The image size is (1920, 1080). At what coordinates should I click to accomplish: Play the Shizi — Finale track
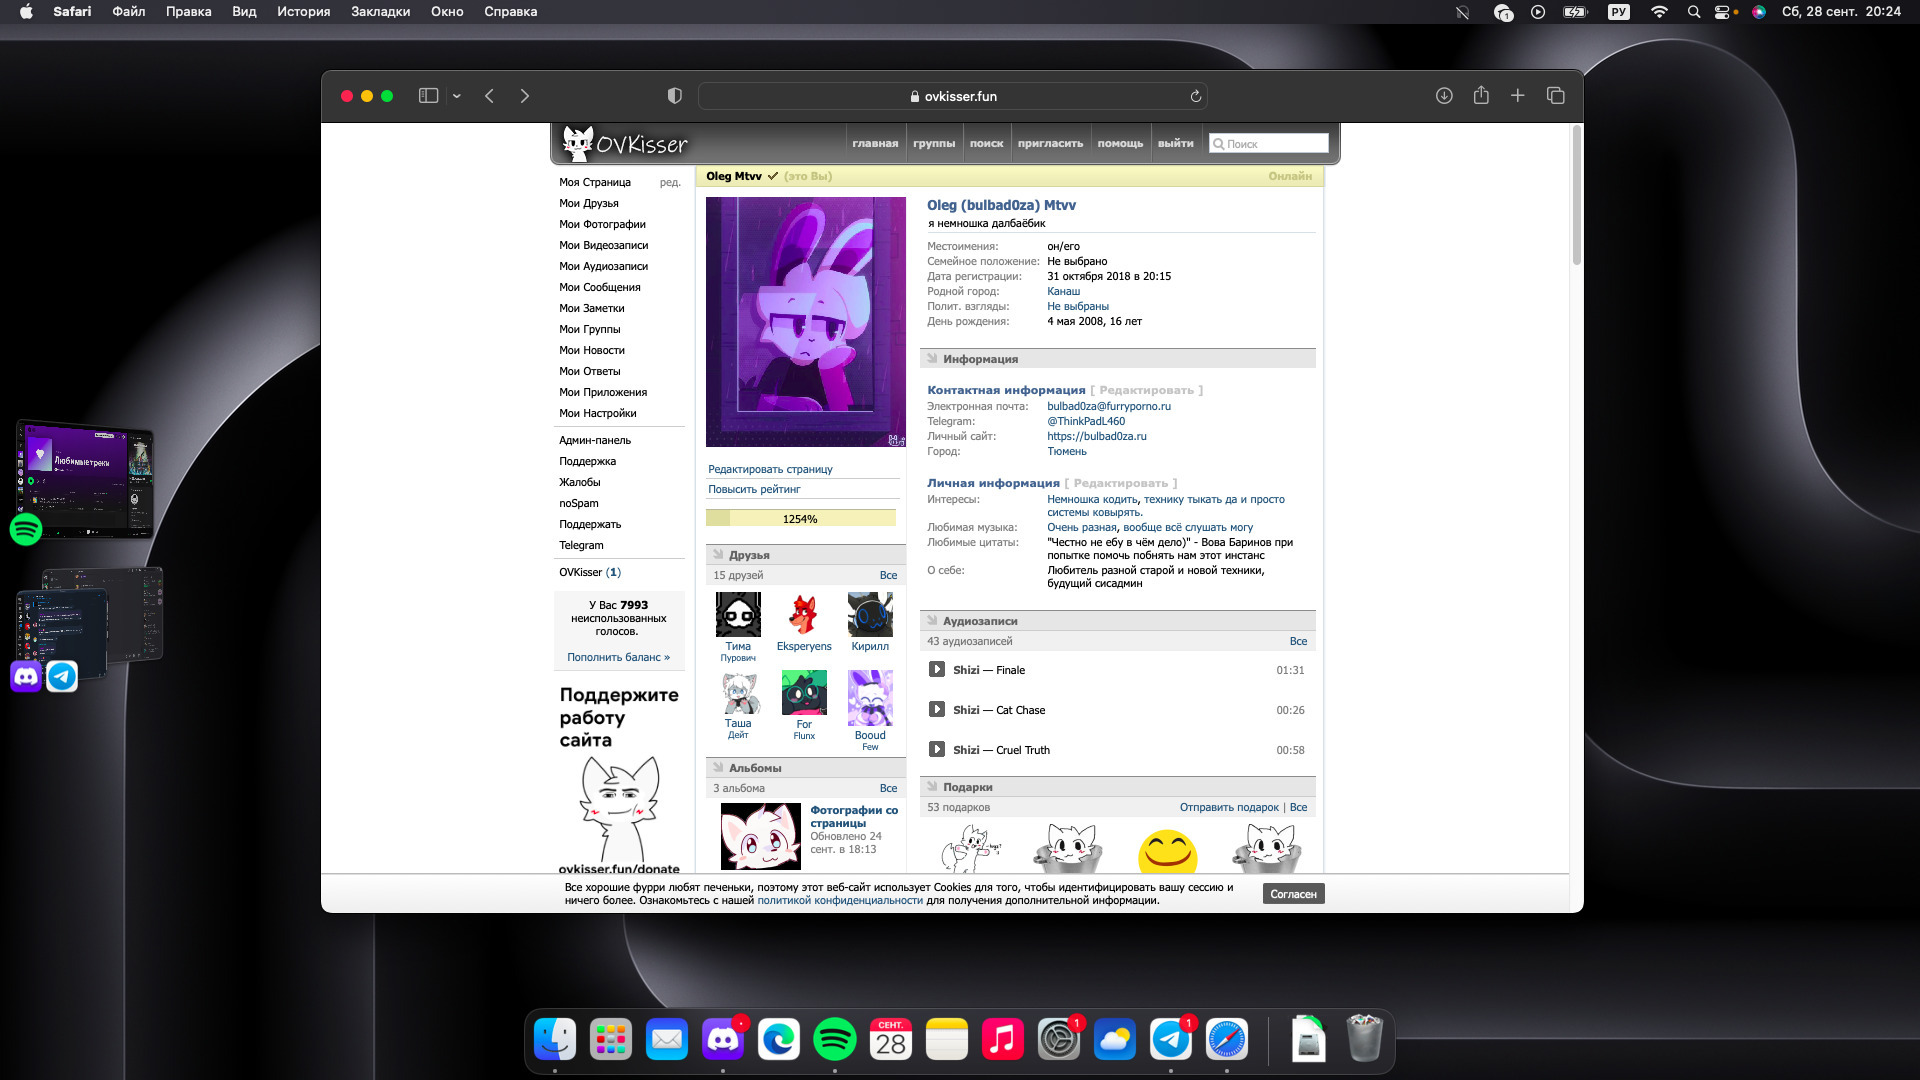[x=937, y=670]
